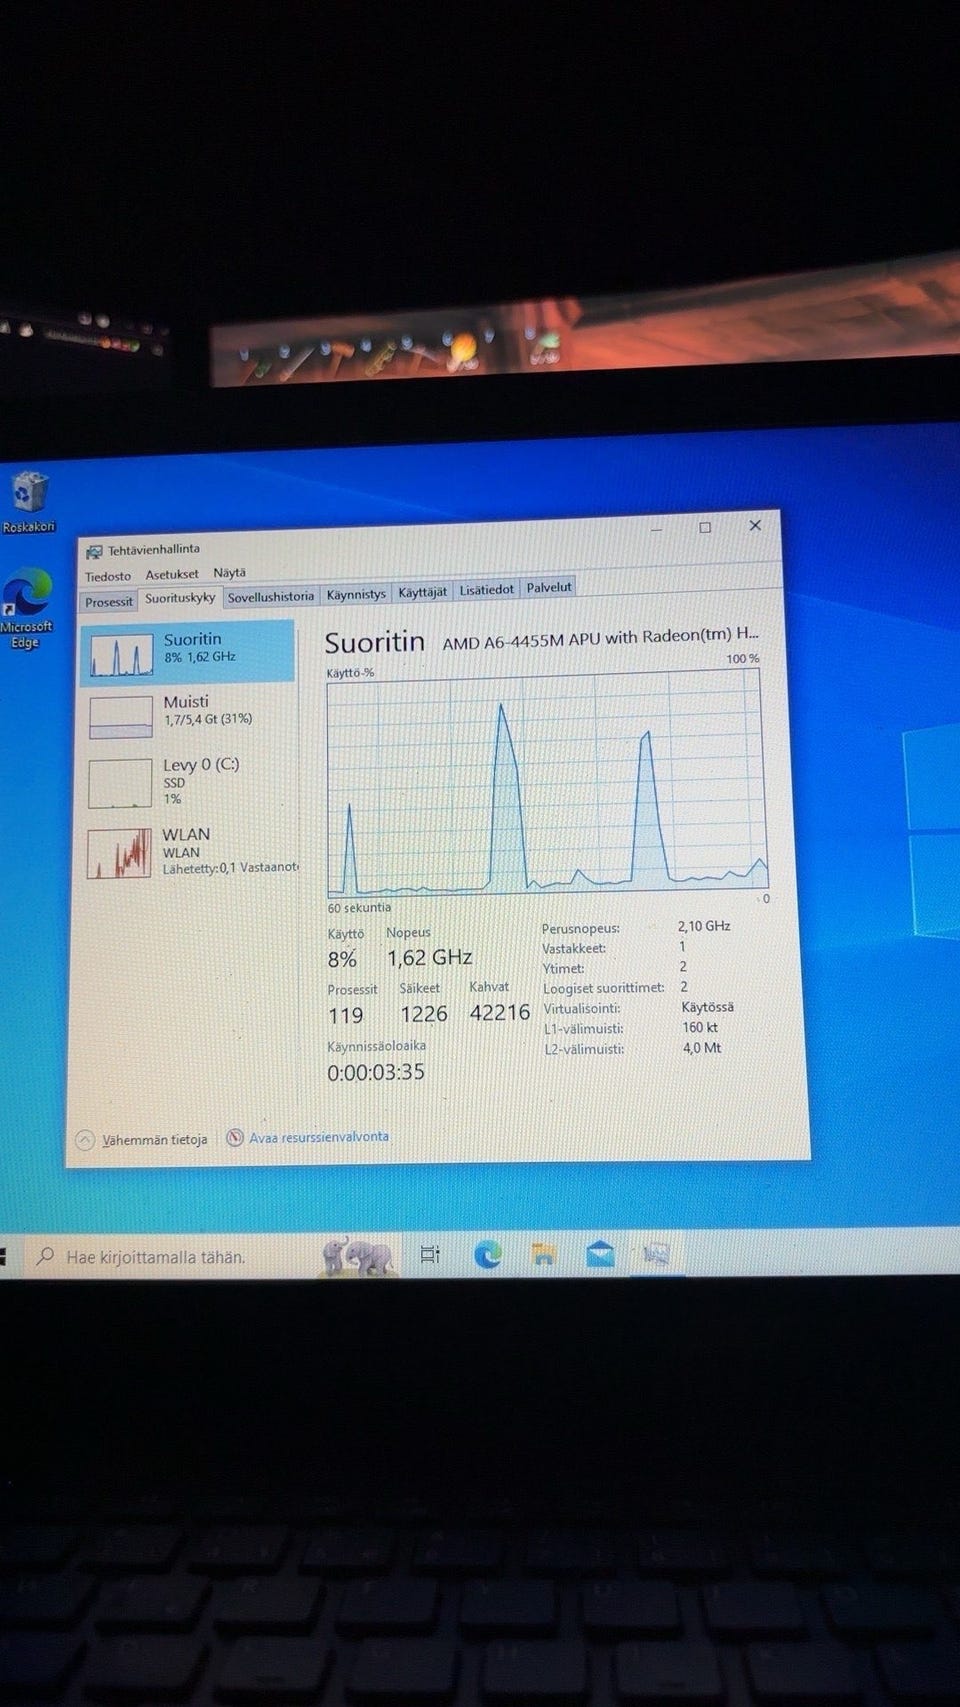This screenshot has height=1707, width=960.
Task: Select Suoritin in the performance sidebar
Action: 188,652
